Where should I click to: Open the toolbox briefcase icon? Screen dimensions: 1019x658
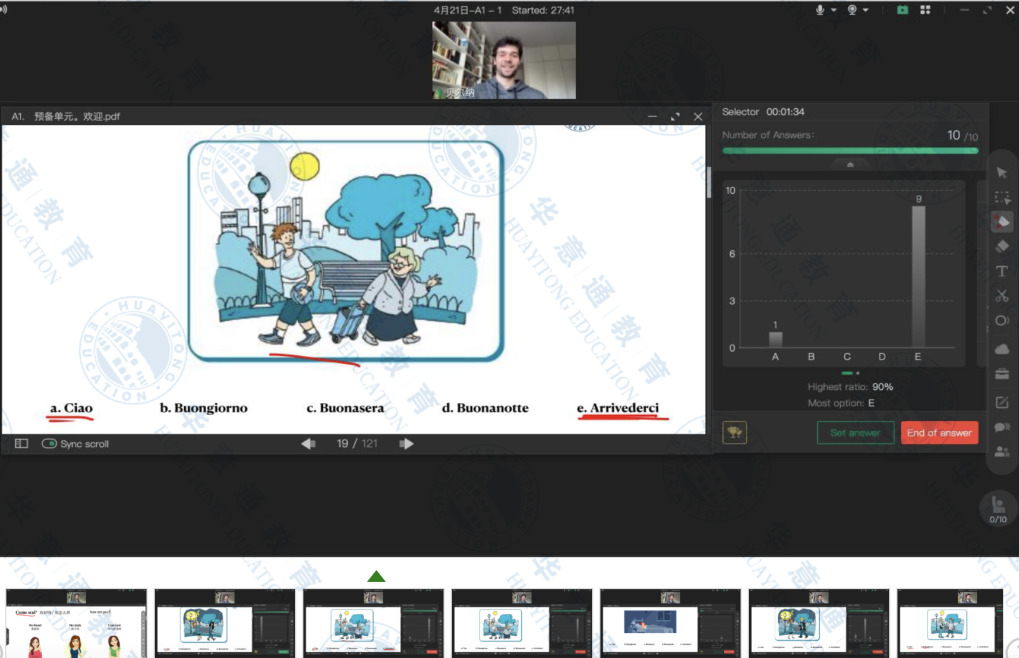(1001, 374)
